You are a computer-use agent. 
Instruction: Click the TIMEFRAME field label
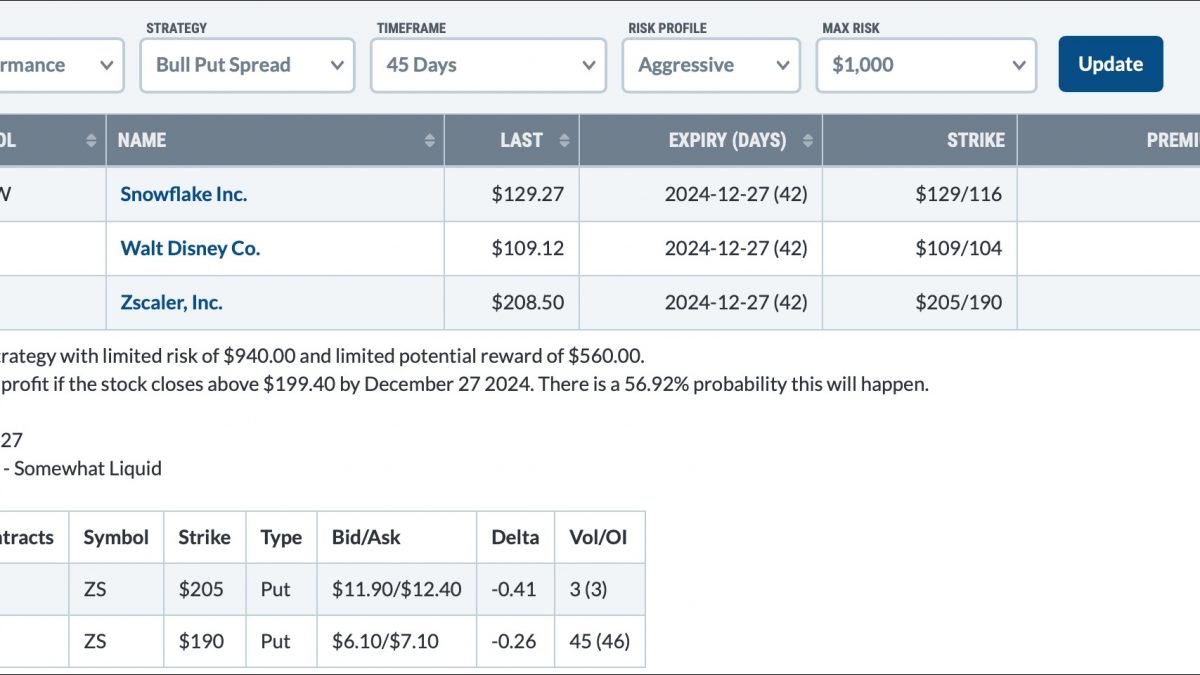411,28
